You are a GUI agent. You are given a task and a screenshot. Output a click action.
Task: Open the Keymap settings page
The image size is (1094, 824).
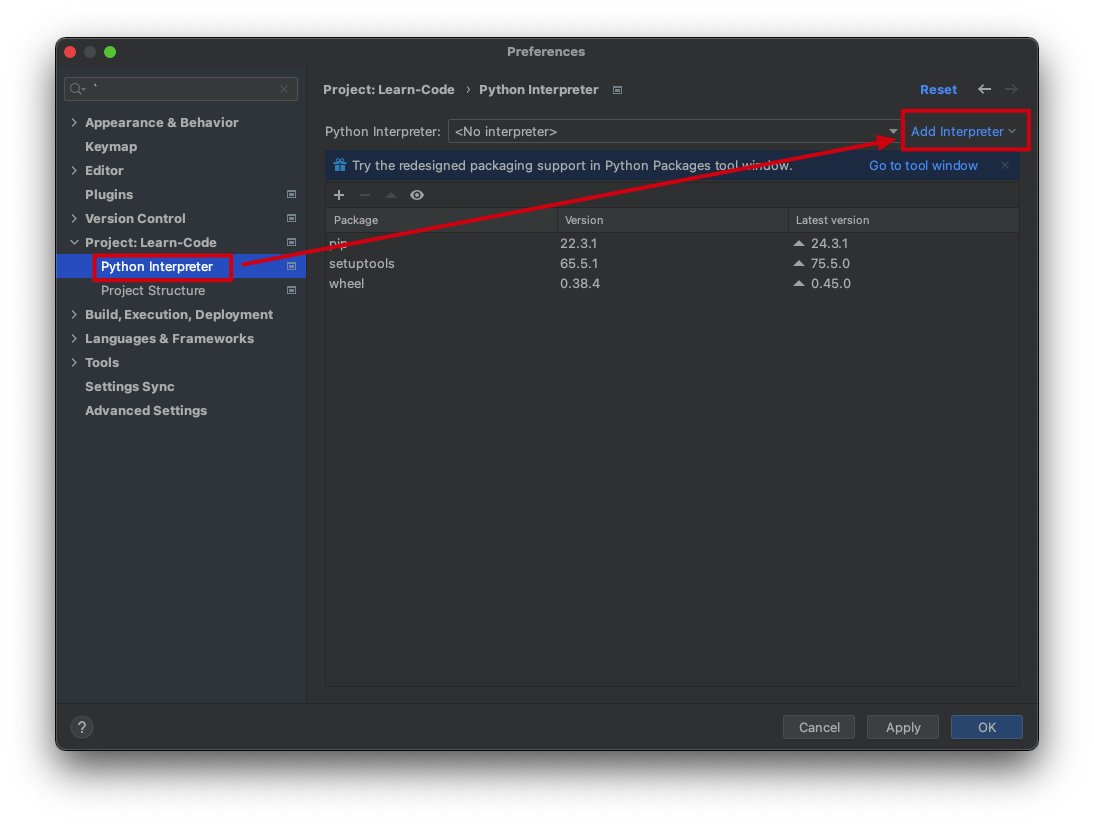click(x=111, y=146)
